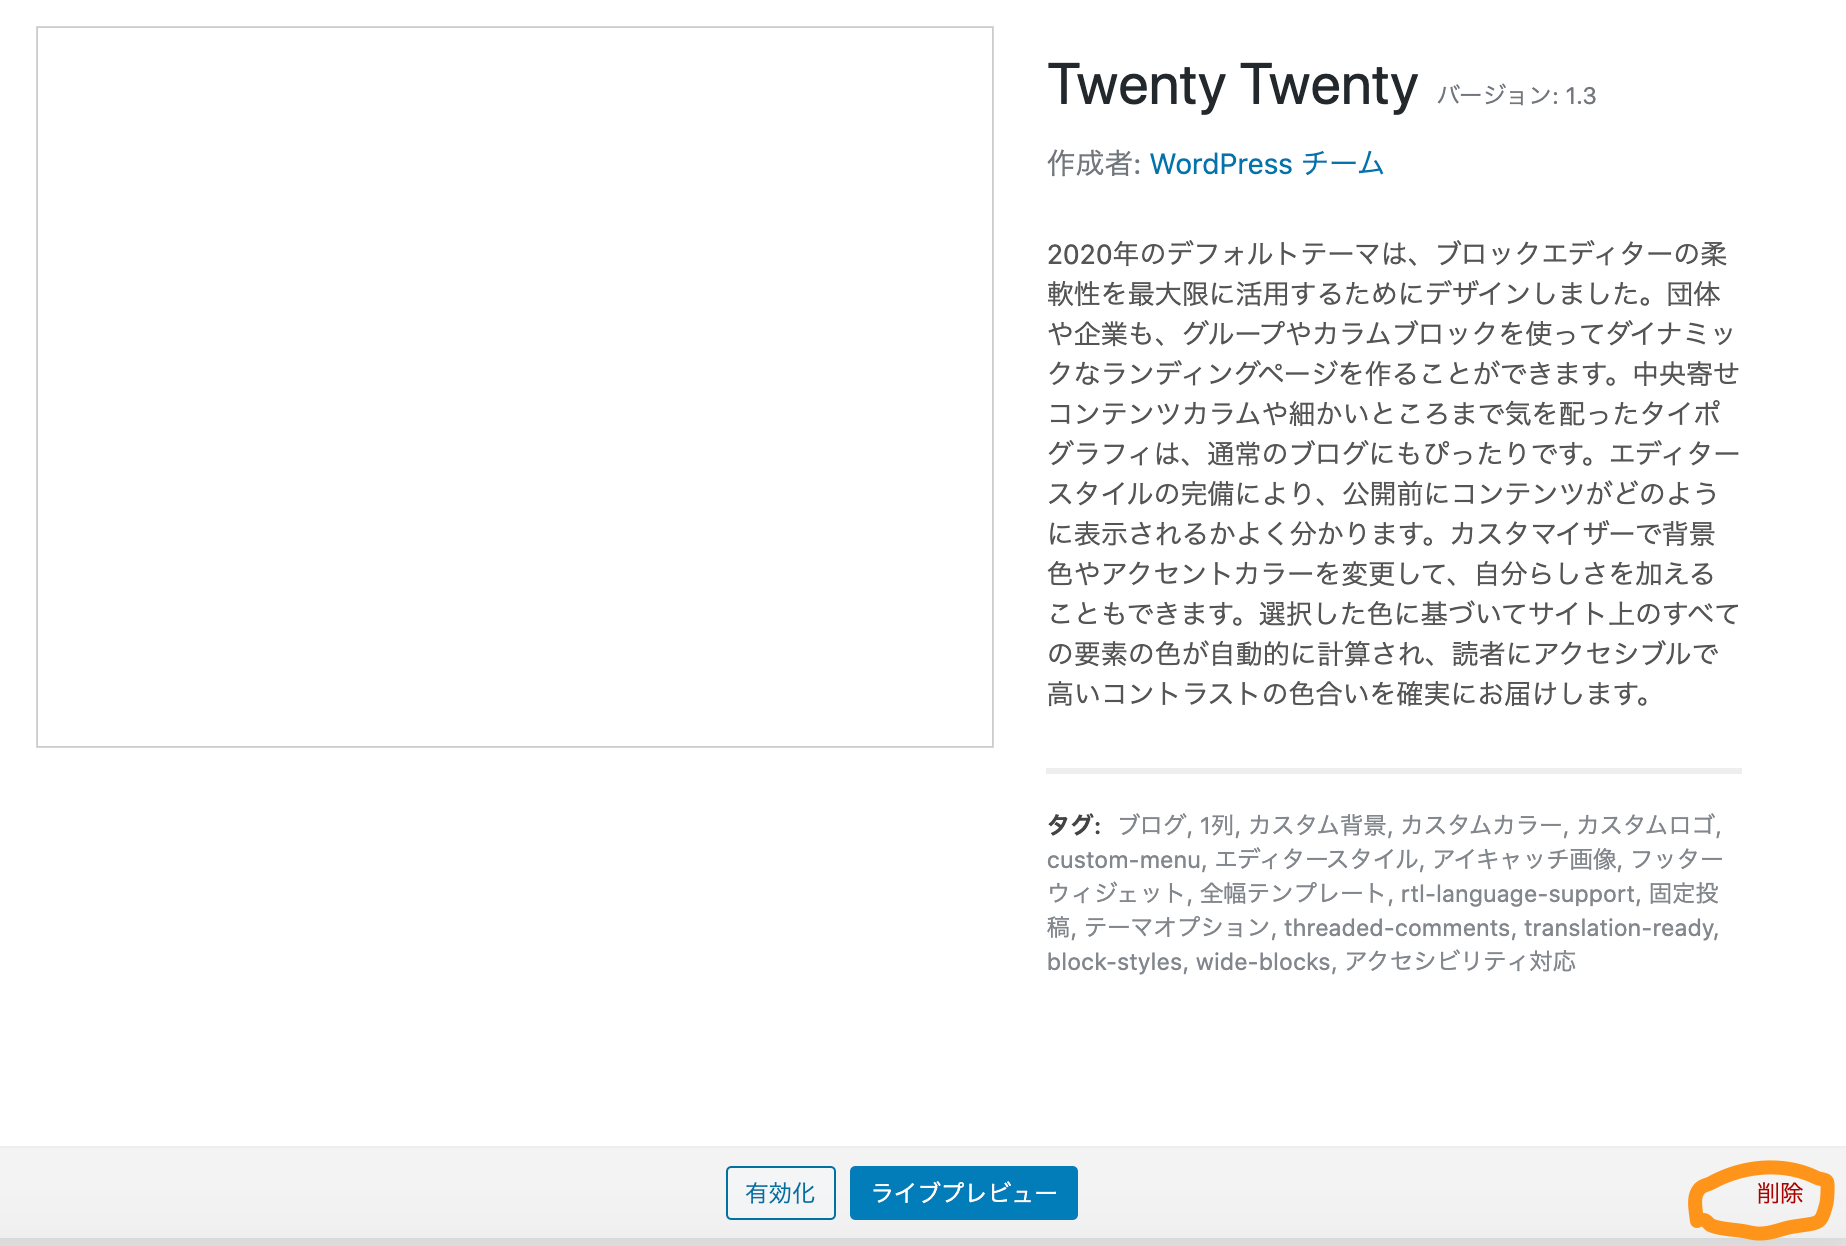Click the 有効化 button
1846x1246 pixels.
(x=780, y=1192)
